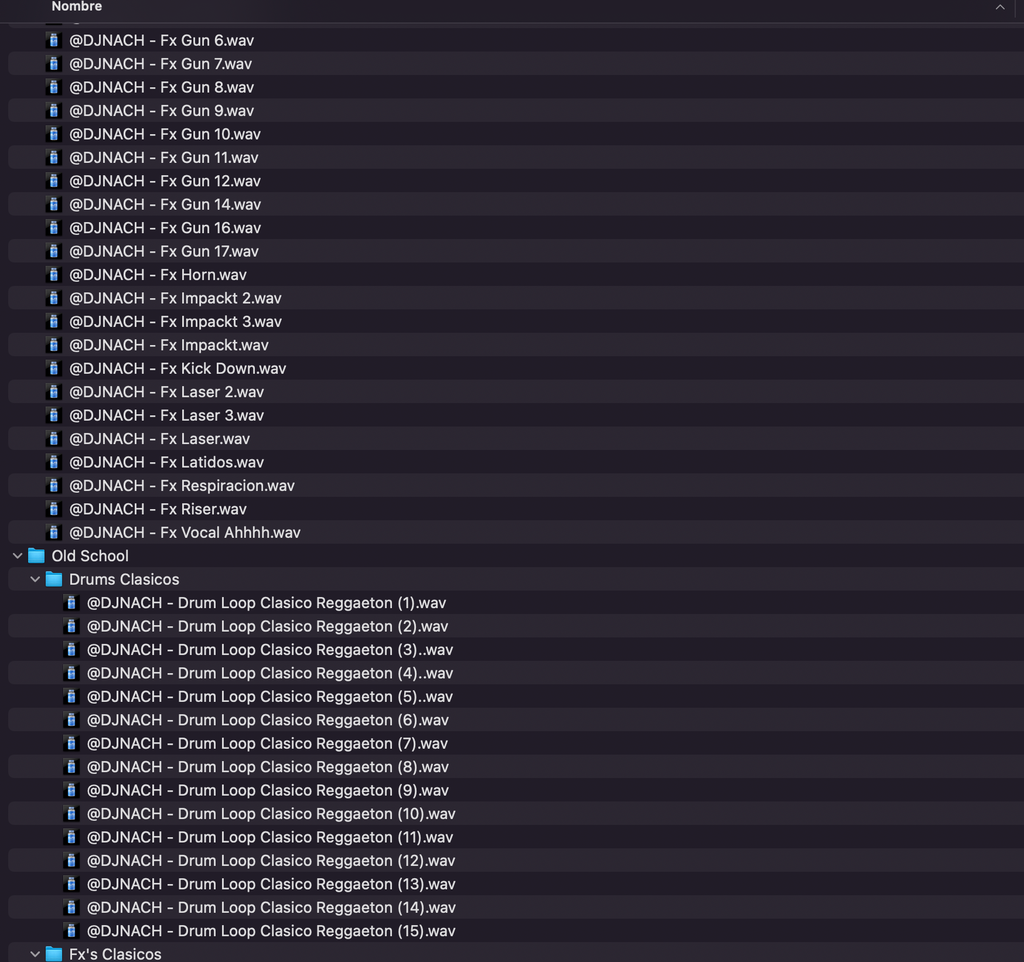Viewport: 1024px width, 962px height.
Task: Click the wav icon for Fx Horn
Action: 54,275
